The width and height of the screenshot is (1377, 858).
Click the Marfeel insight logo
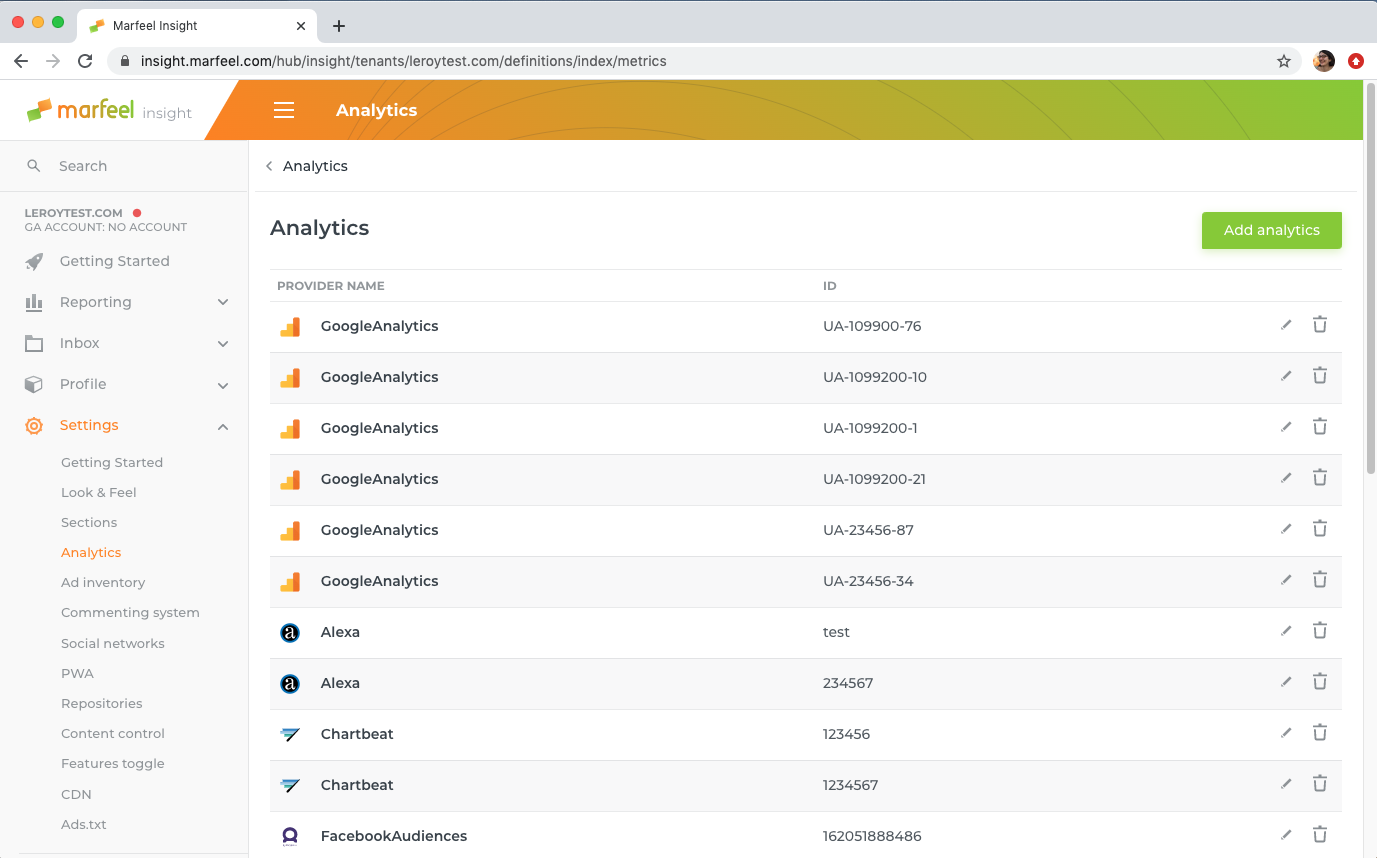pos(109,111)
